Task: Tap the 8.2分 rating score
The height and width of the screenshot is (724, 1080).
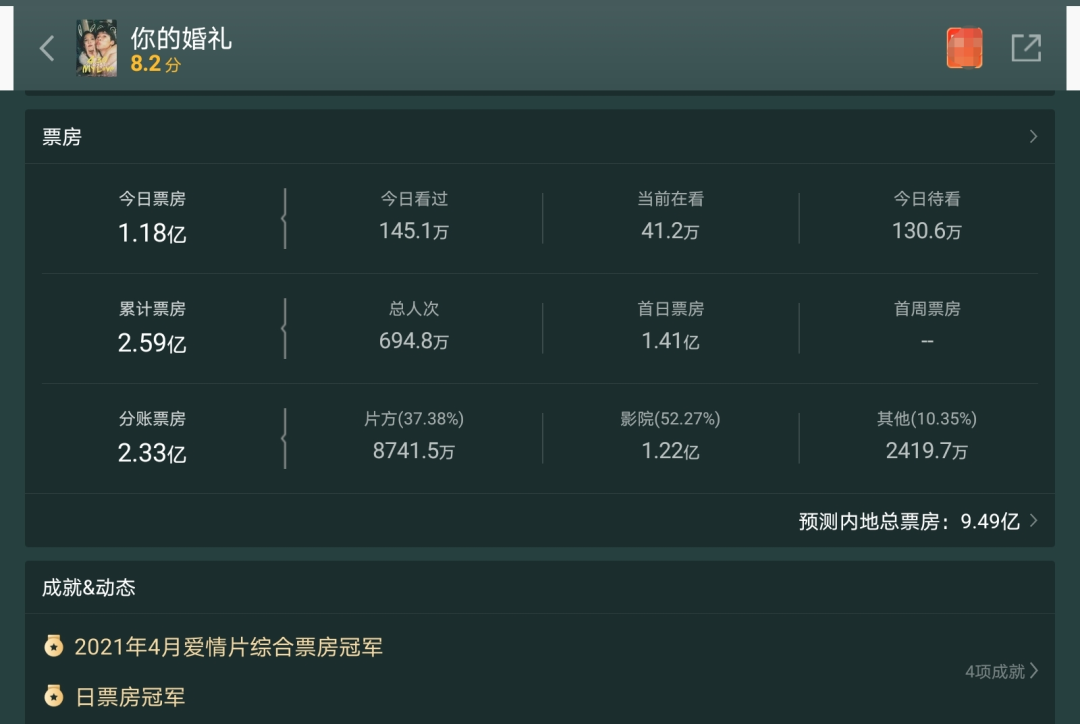Action: point(156,64)
